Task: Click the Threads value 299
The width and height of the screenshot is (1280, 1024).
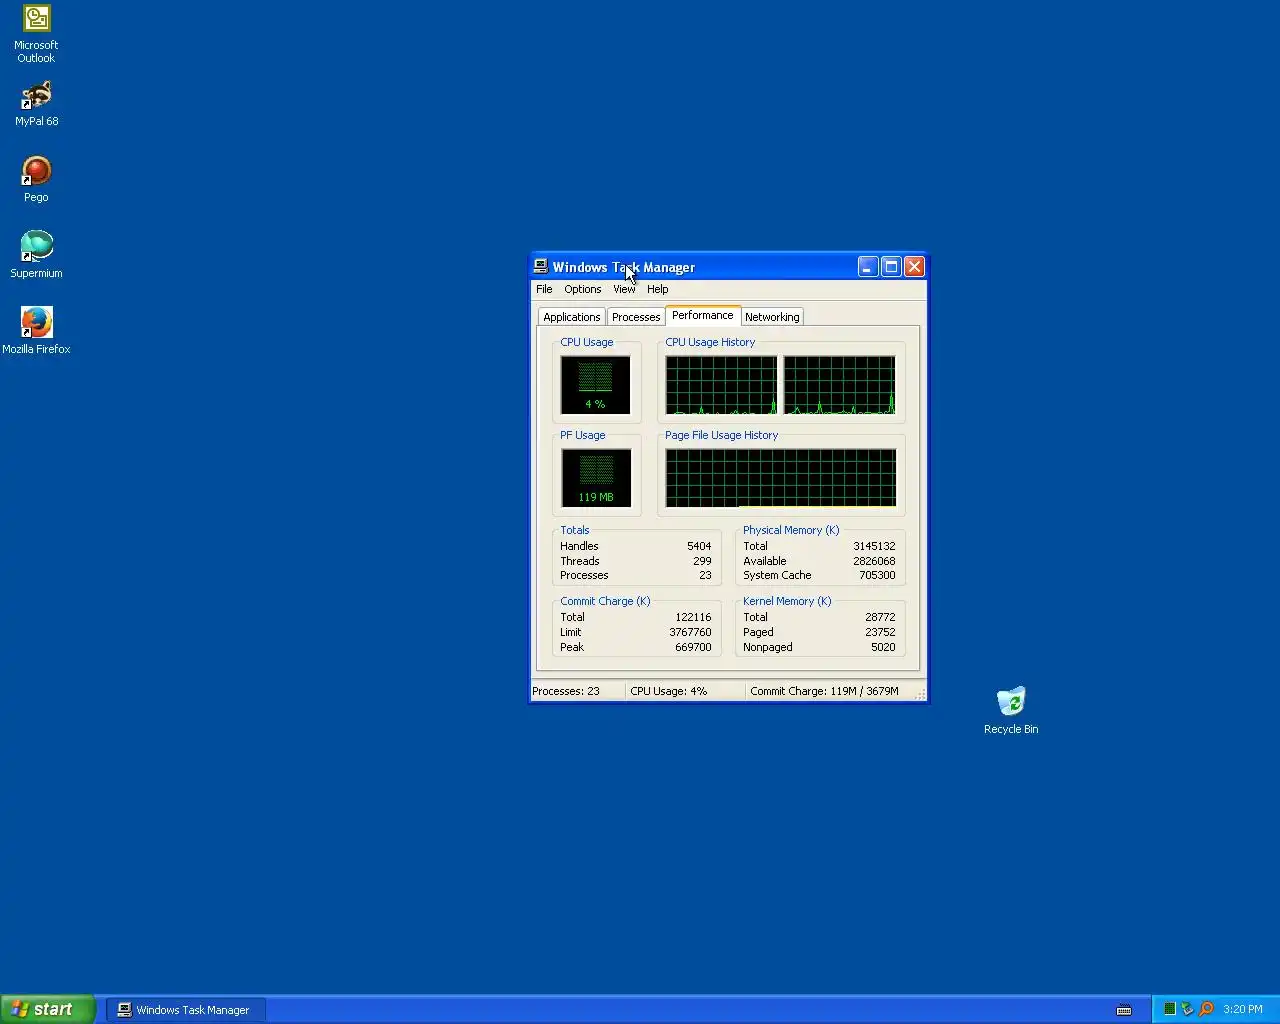Action: 702,561
